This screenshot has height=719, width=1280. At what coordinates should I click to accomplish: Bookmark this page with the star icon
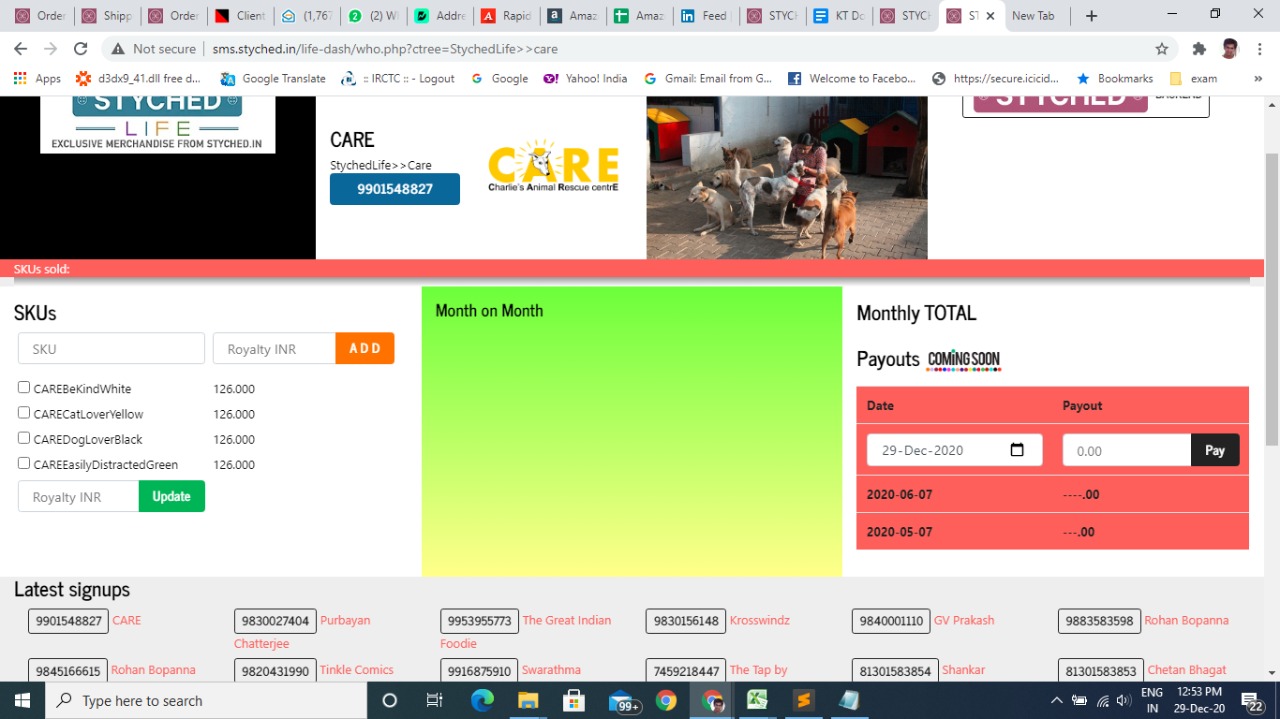coord(1161,48)
